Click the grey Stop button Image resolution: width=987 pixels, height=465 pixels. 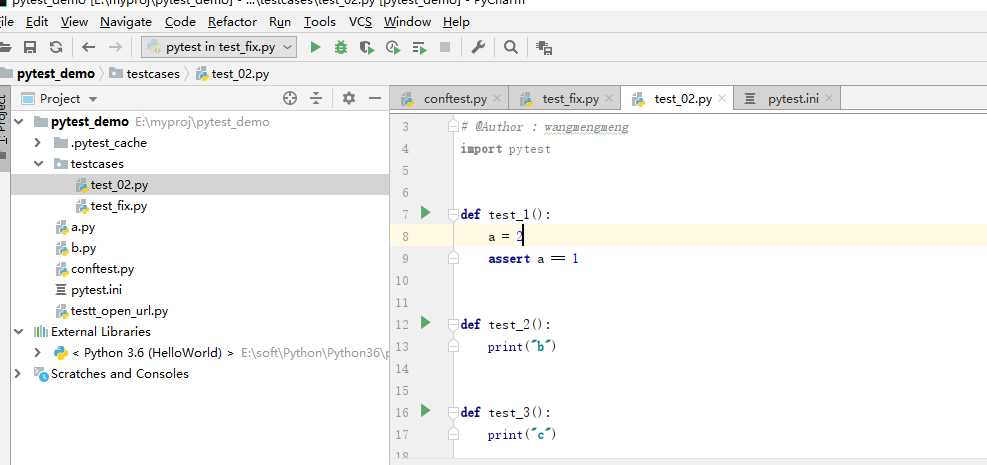click(x=445, y=47)
